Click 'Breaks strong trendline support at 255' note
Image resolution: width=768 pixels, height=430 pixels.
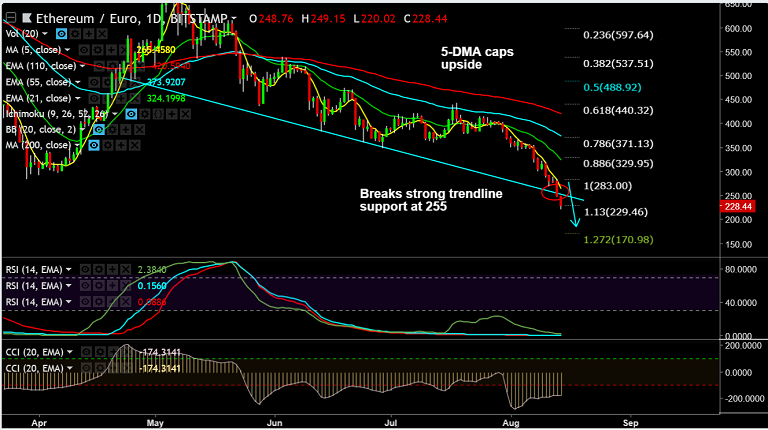click(431, 200)
